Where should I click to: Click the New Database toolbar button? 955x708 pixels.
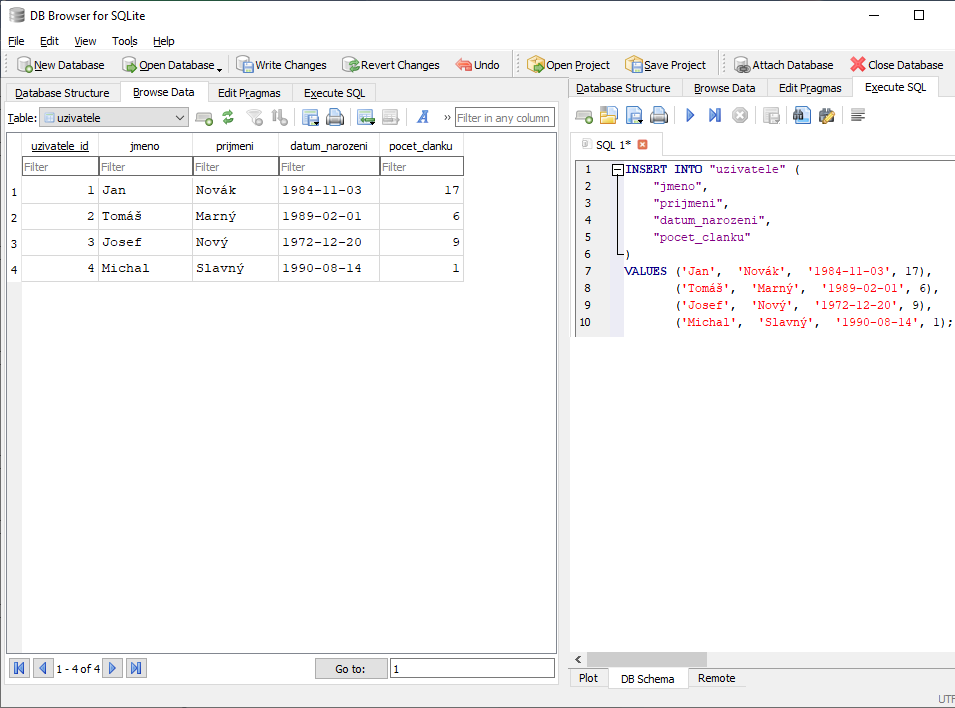pyautogui.click(x=60, y=65)
